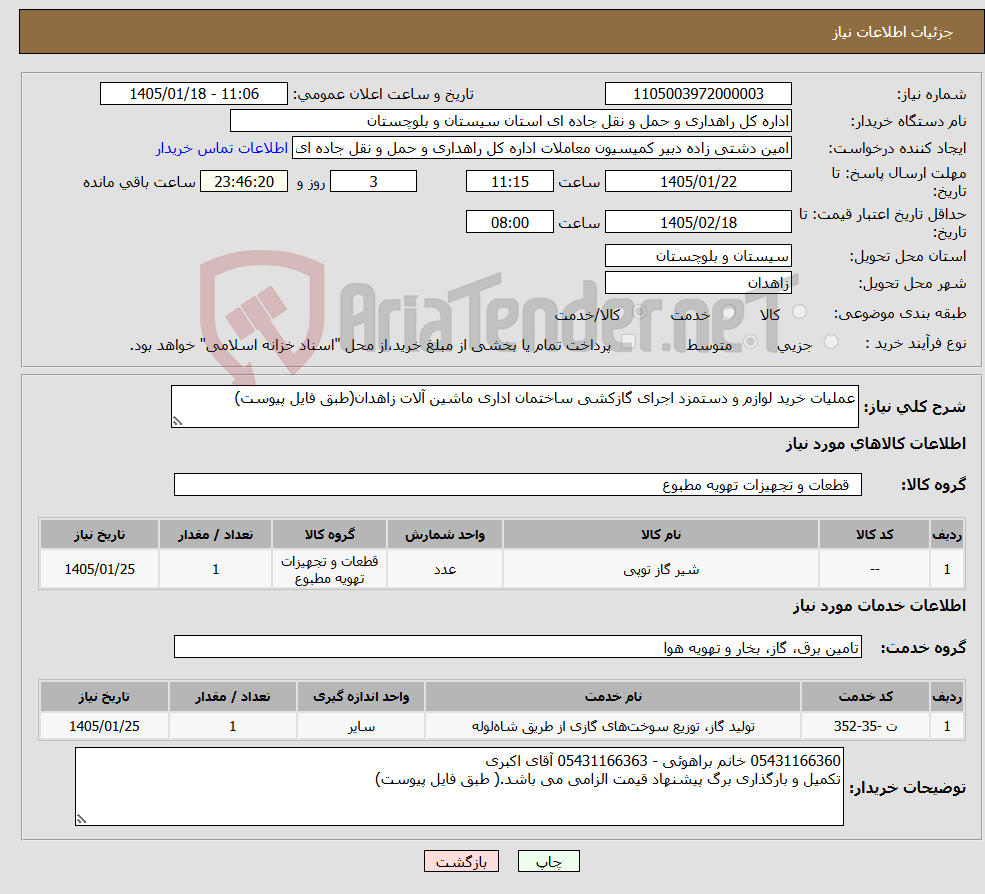Viewport: 985px width, 894px height.
Task: Click the قطعات و تجهیزات تهویه مطبوع table cell
Action: [x=329, y=569]
